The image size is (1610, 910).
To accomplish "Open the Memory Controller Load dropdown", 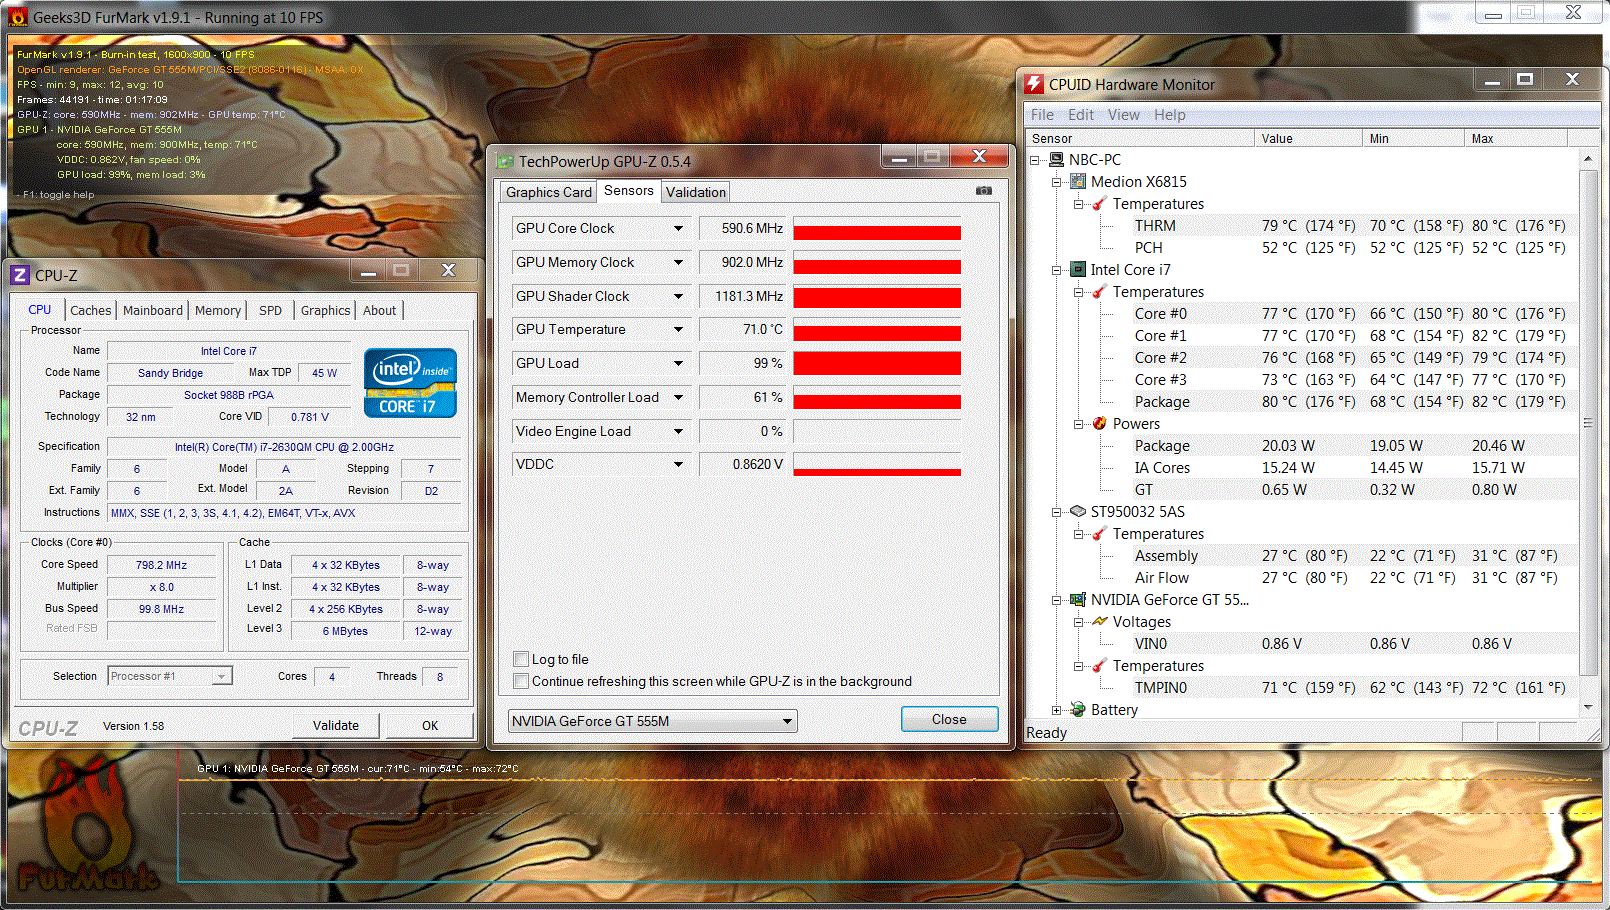I will click(x=678, y=397).
